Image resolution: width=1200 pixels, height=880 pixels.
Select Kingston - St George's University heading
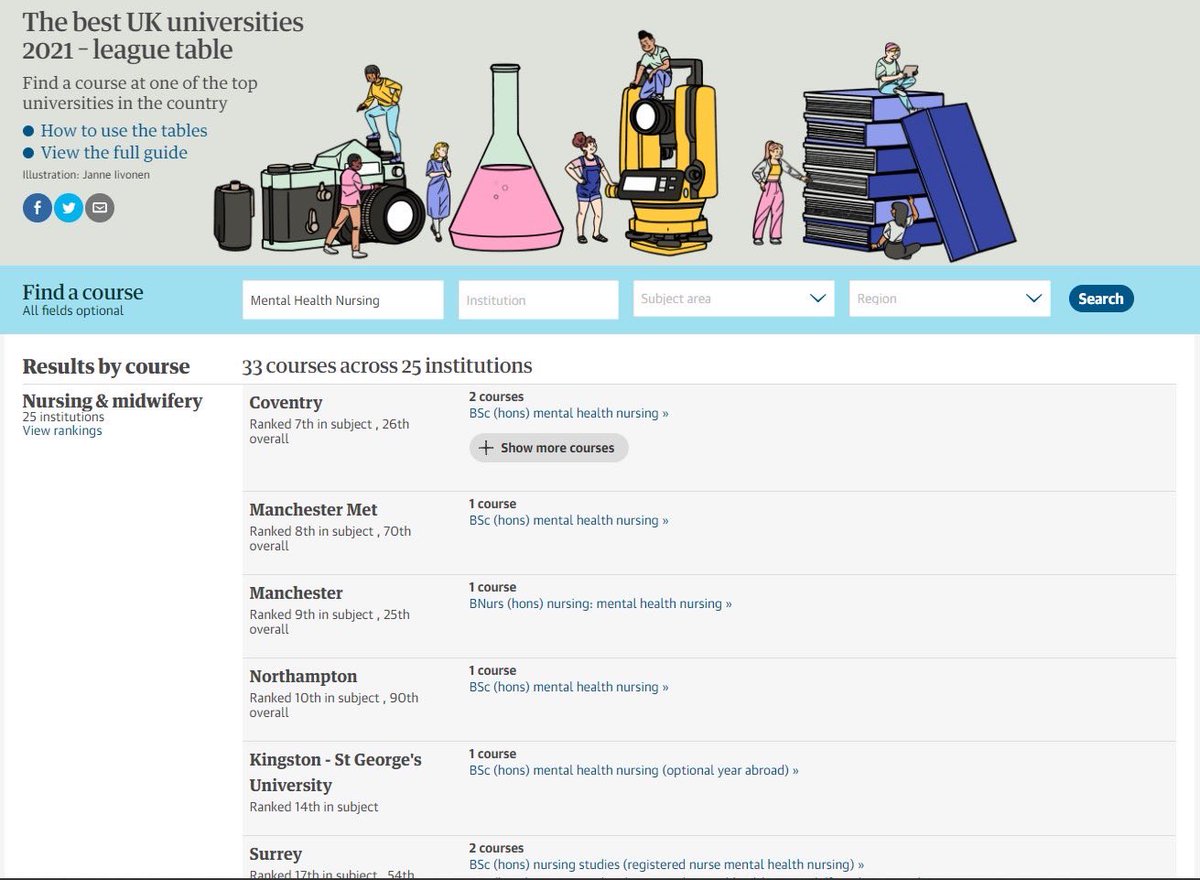click(335, 772)
